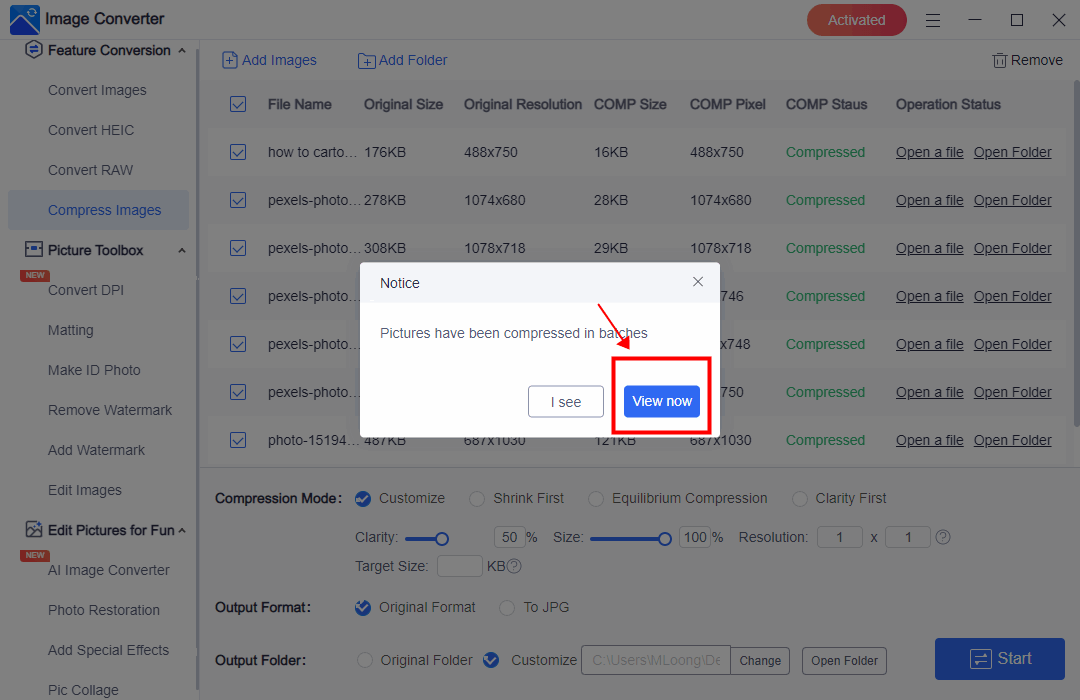Toggle the select-all checkbox in header
Screen dimensions: 1080x700
click(238, 104)
